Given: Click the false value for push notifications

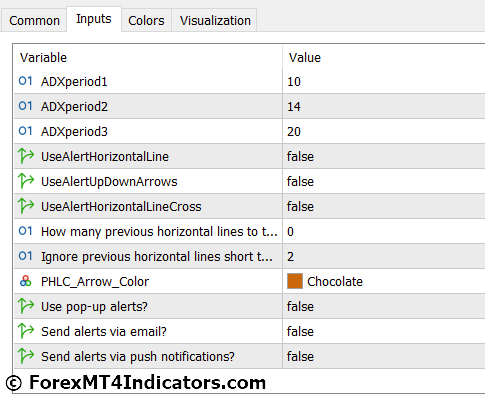Looking at the screenshot, I should coord(300,357).
